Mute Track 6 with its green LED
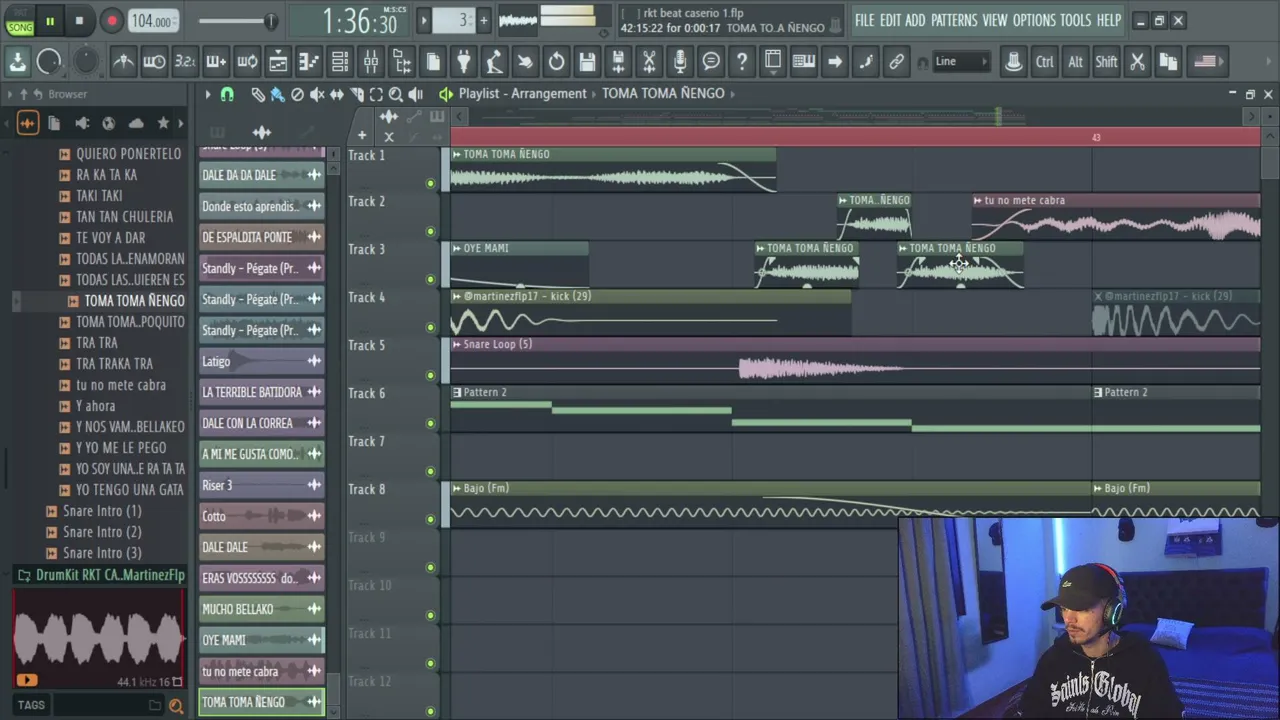Screen dimensions: 1280x720 (431, 423)
